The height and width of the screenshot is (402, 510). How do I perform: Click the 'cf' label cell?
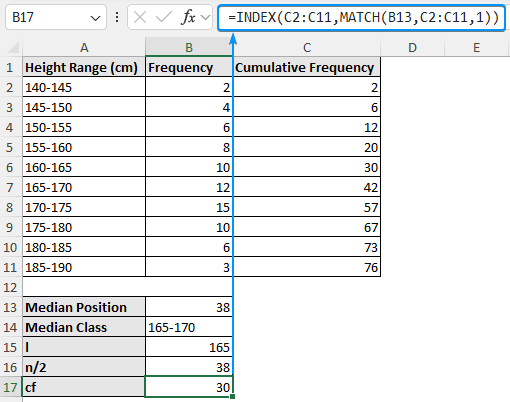84,387
